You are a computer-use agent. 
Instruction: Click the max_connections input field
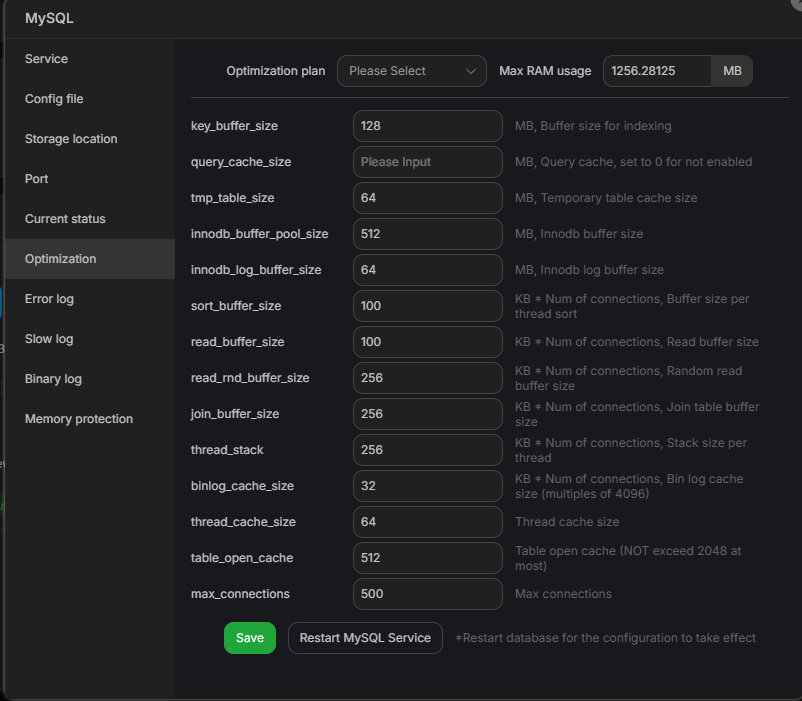427,594
